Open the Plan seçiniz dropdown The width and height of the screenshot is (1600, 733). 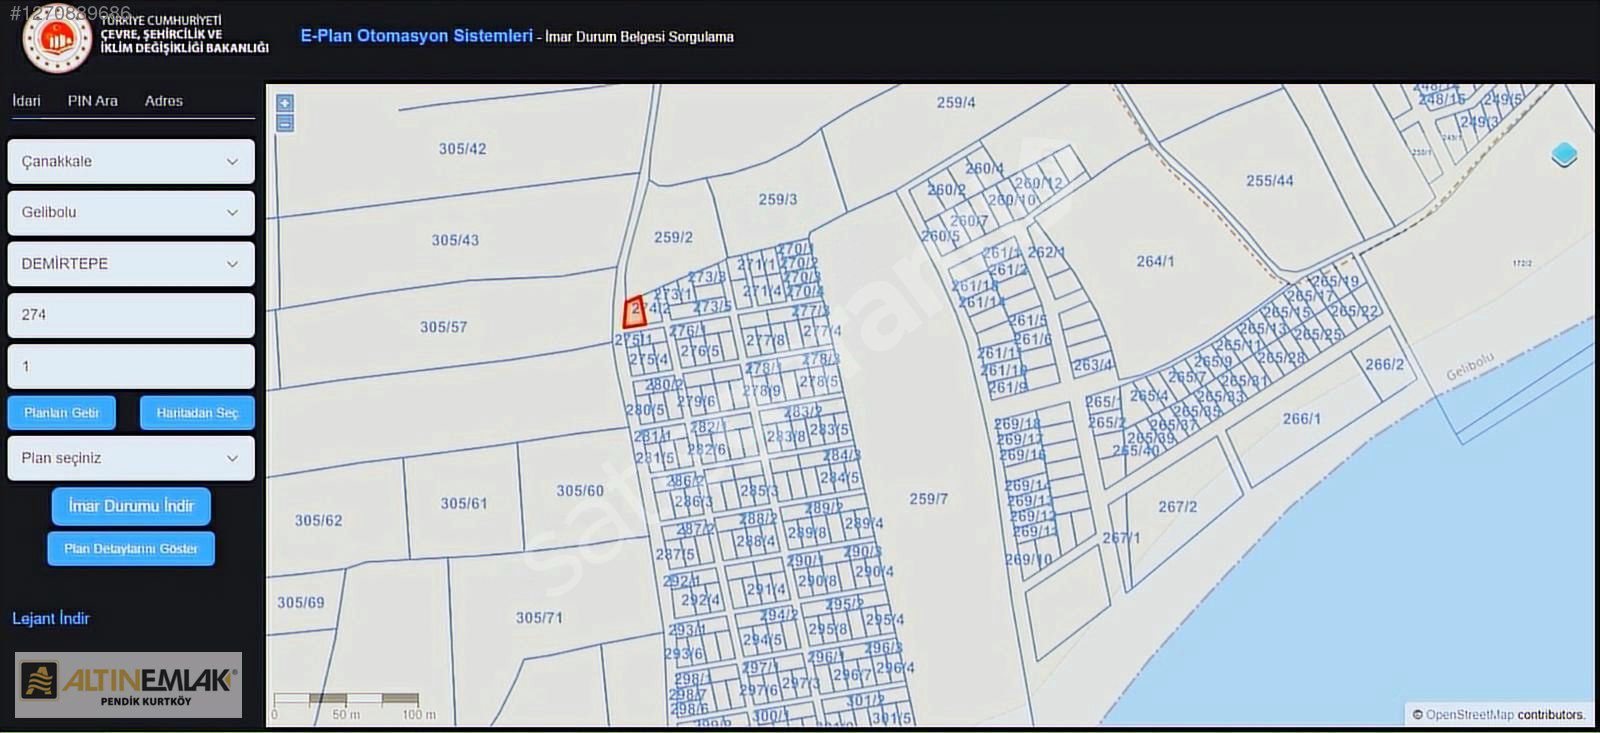[131, 458]
